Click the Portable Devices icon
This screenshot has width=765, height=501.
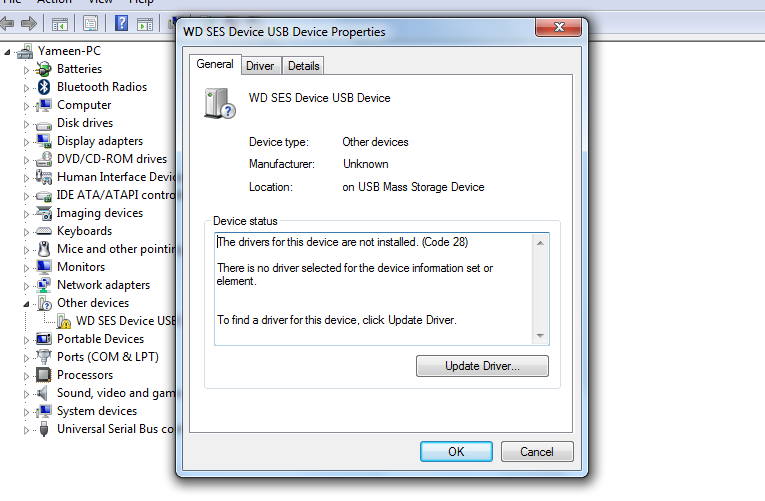pyautogui.click(x=44, y=339)
